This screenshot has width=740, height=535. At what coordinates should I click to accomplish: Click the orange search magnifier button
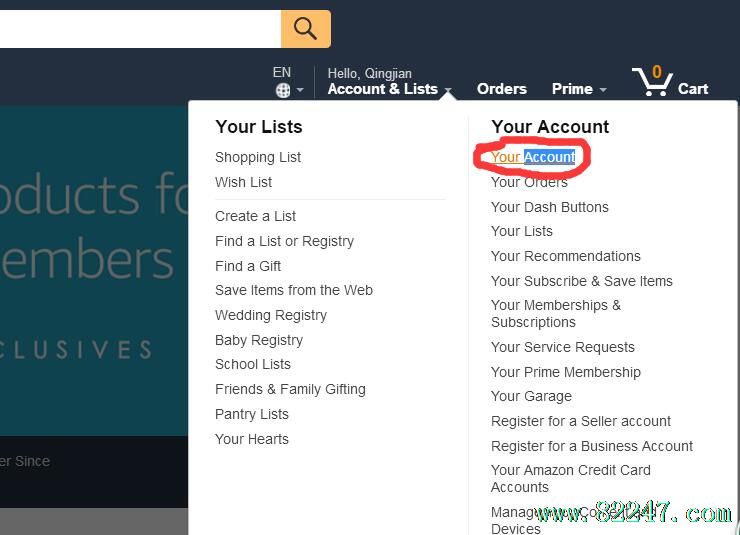(x=305, y=29)
